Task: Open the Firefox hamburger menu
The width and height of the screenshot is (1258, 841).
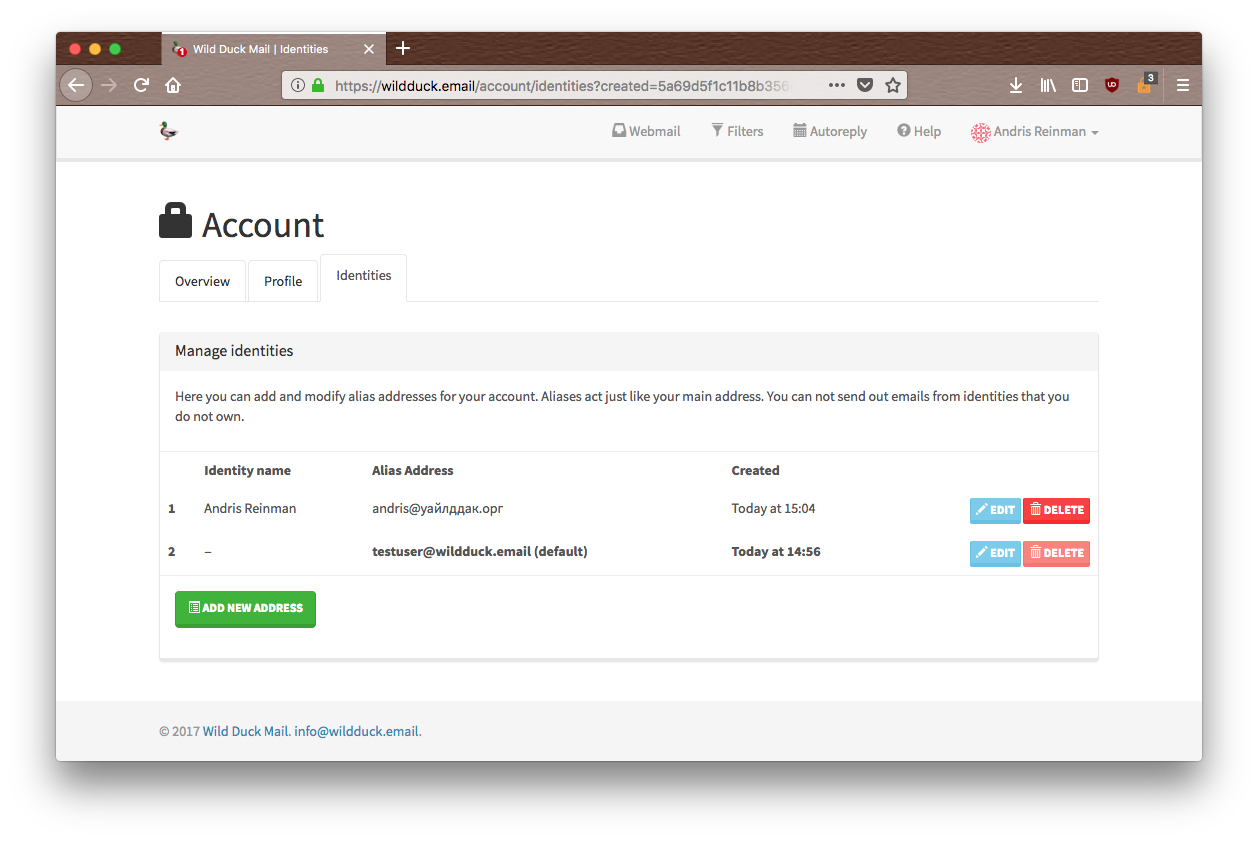Action: (x=1183, y=85)
